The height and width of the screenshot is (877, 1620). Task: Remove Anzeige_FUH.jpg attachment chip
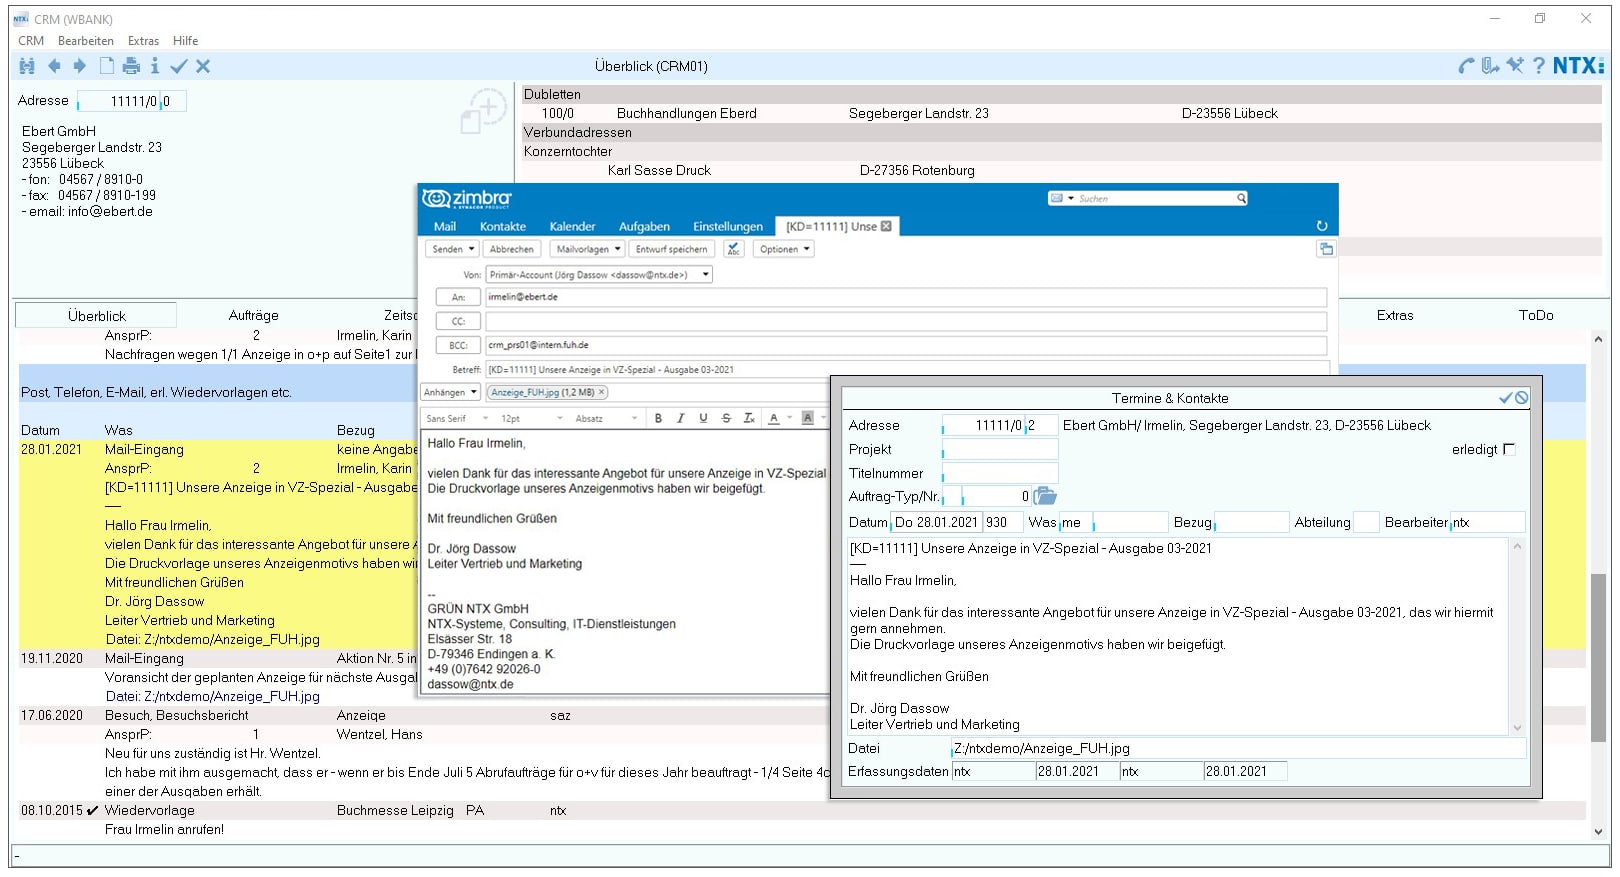pos(602,392)
